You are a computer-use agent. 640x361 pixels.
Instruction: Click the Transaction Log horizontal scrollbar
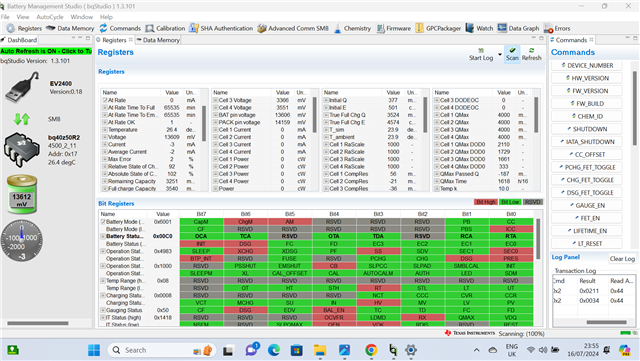[607, 322]
